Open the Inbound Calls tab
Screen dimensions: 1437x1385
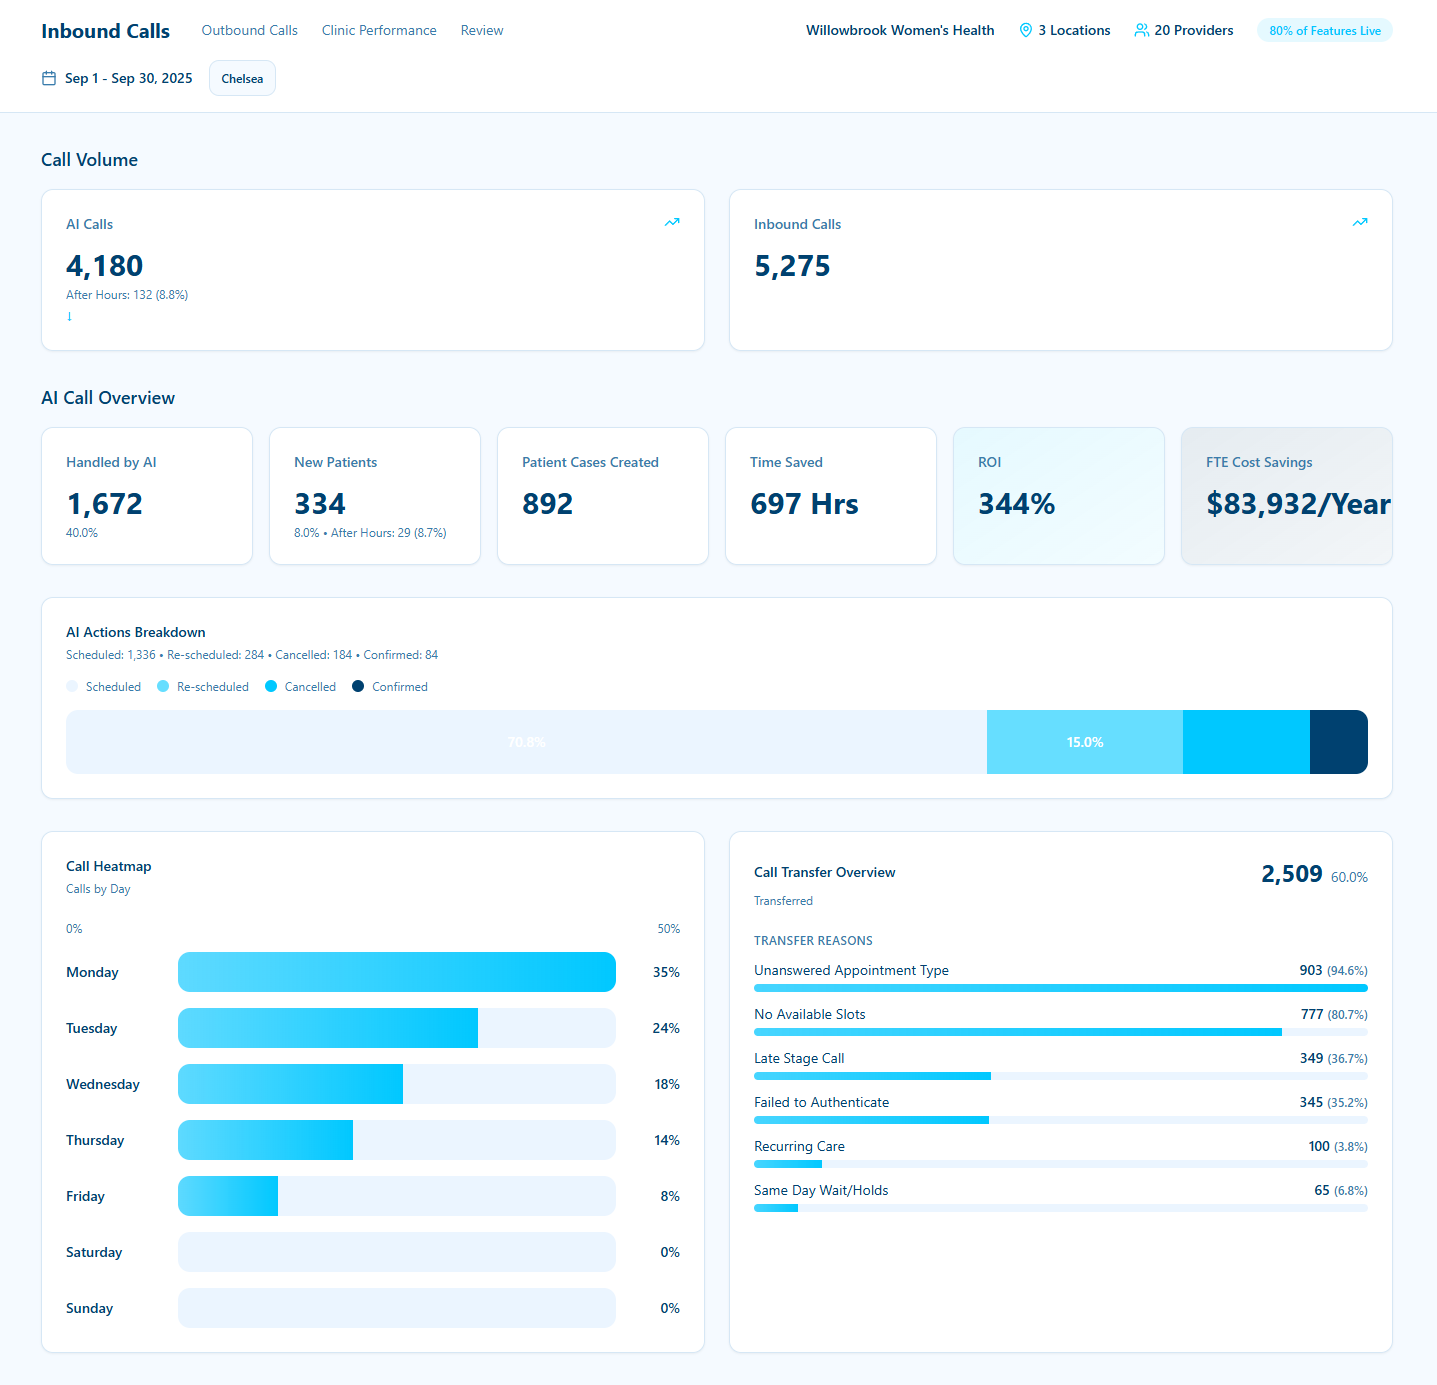[105, 31]
